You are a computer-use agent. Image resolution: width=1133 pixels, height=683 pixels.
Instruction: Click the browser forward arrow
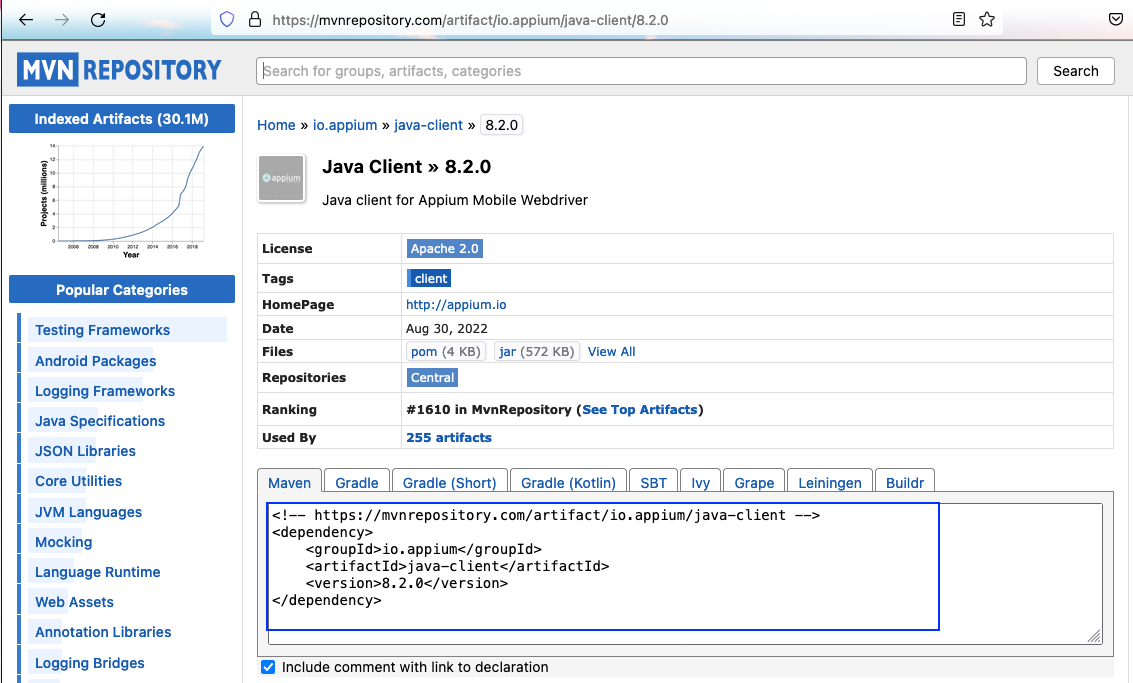coord(62,20)
